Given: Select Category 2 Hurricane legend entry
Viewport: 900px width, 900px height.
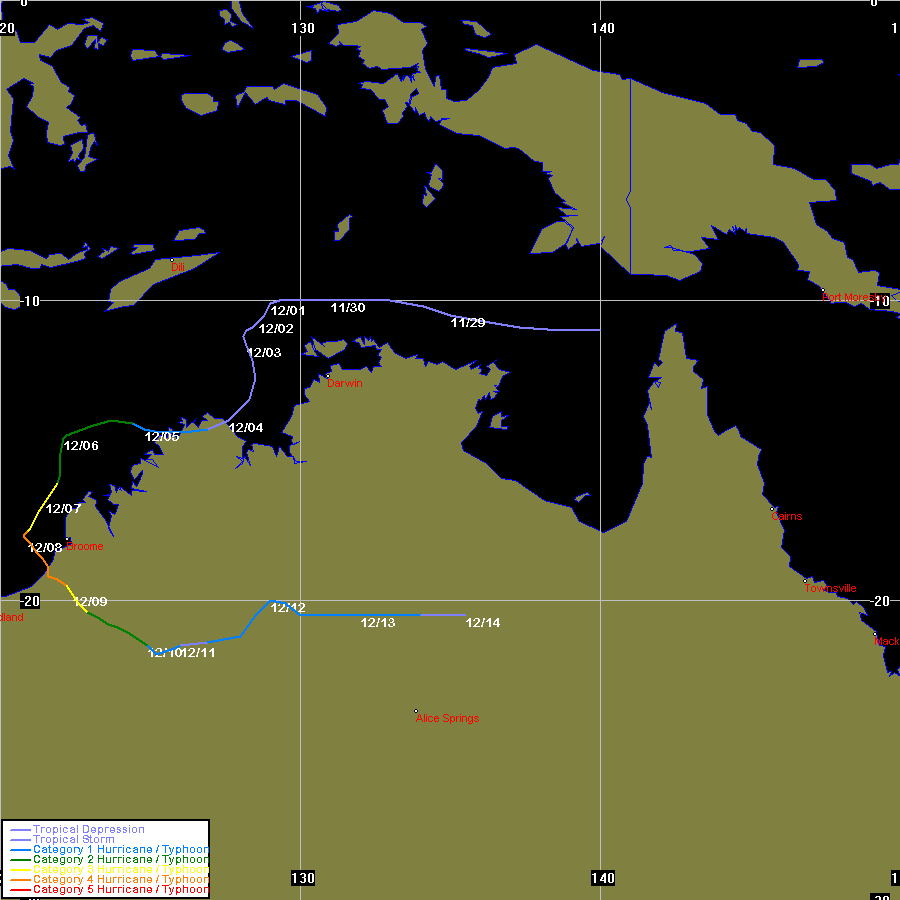Looking at the screenshot, I should tap(120, 860).
